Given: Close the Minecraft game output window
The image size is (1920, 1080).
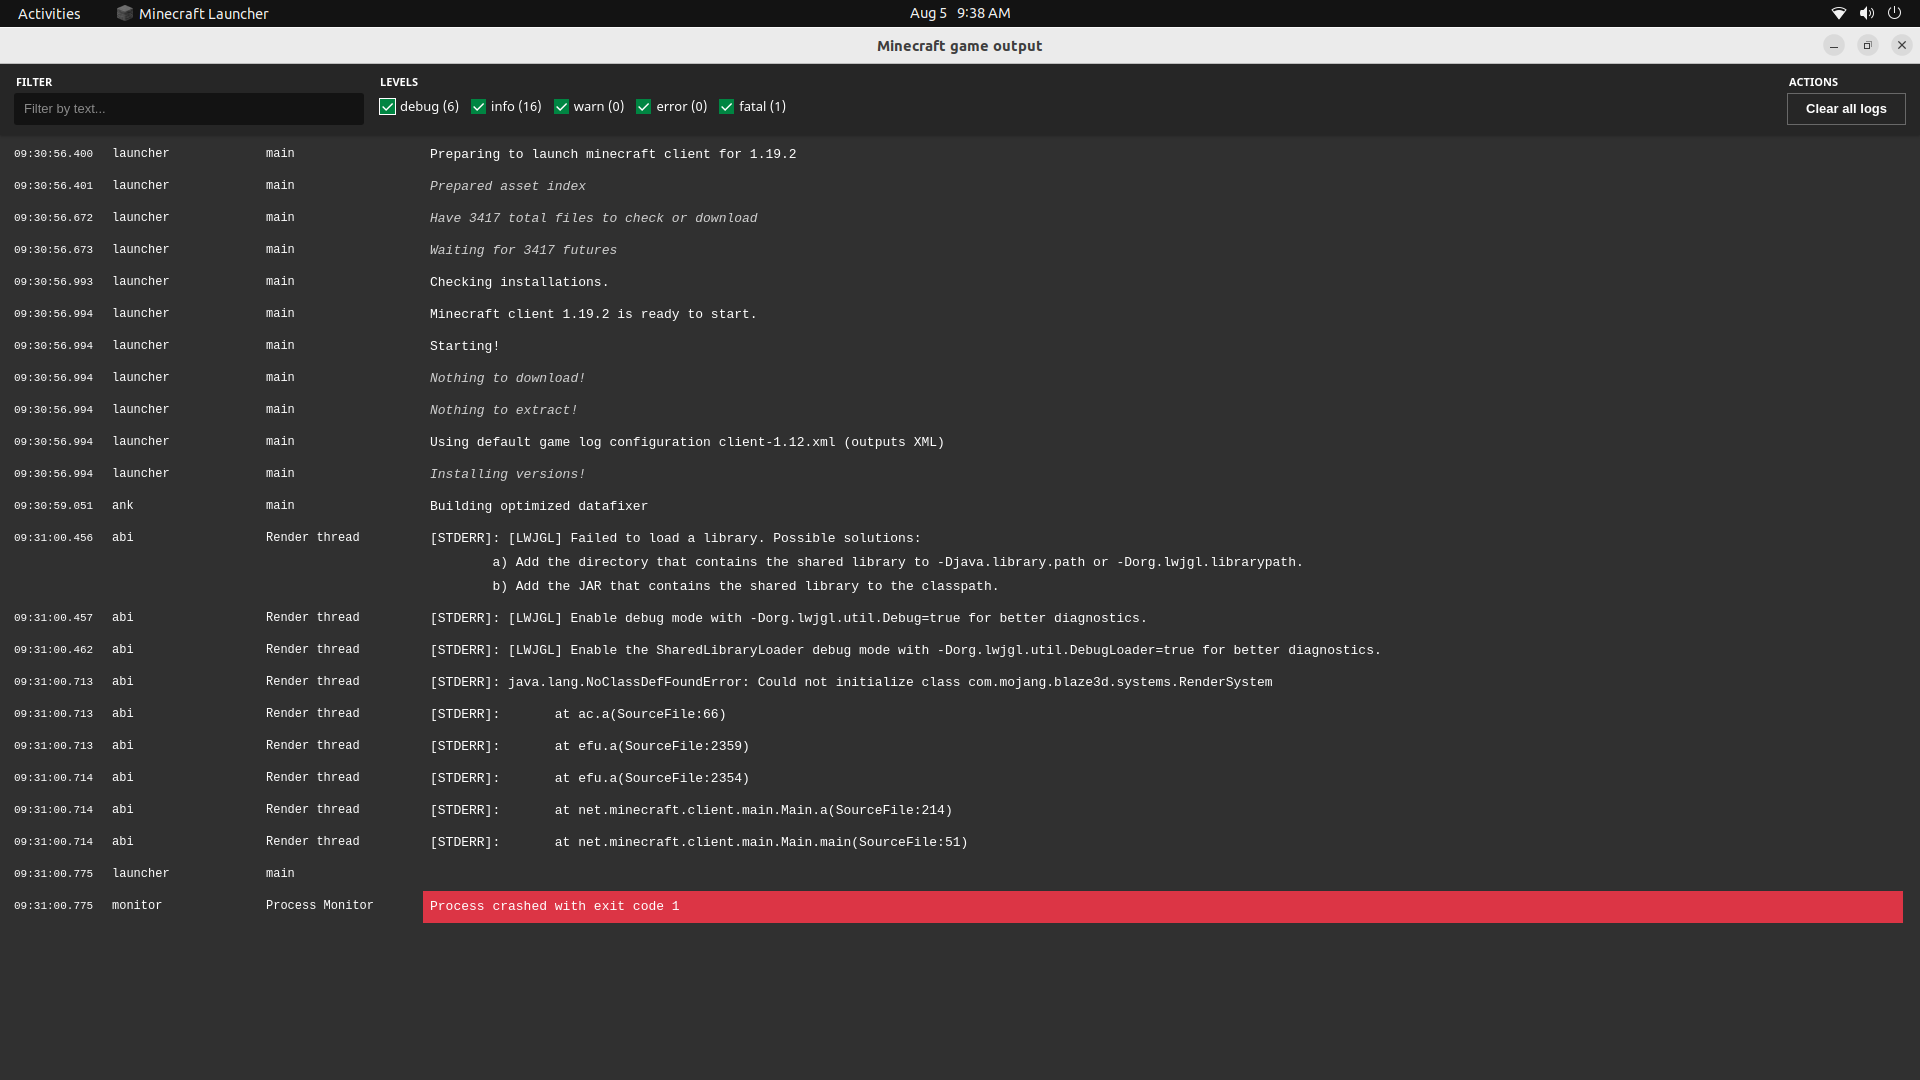Looking at the screenshot, I should coord(1901,45).
